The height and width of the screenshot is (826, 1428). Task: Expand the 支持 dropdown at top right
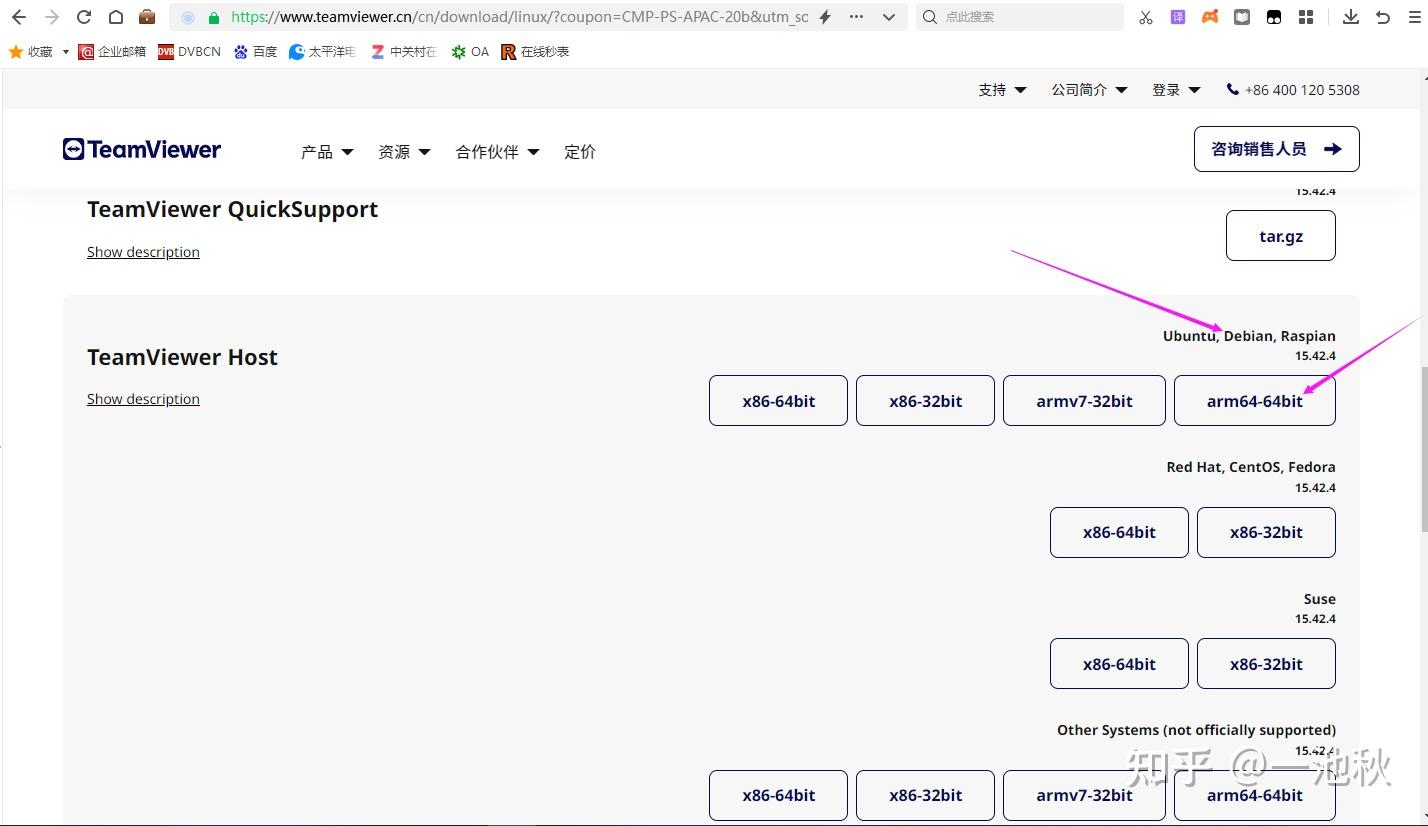point(1002,89)
